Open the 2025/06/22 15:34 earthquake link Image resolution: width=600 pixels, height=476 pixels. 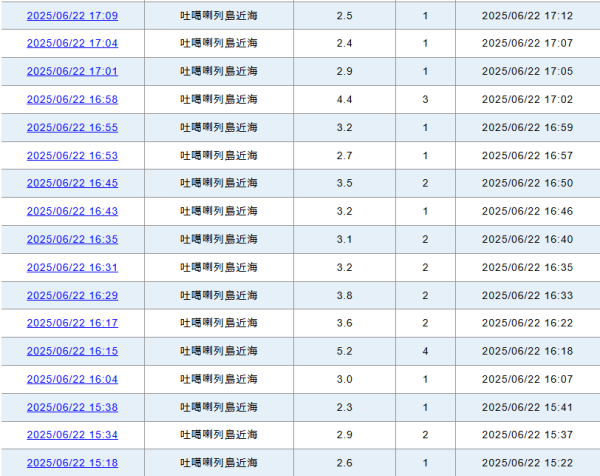click(72, 435)
